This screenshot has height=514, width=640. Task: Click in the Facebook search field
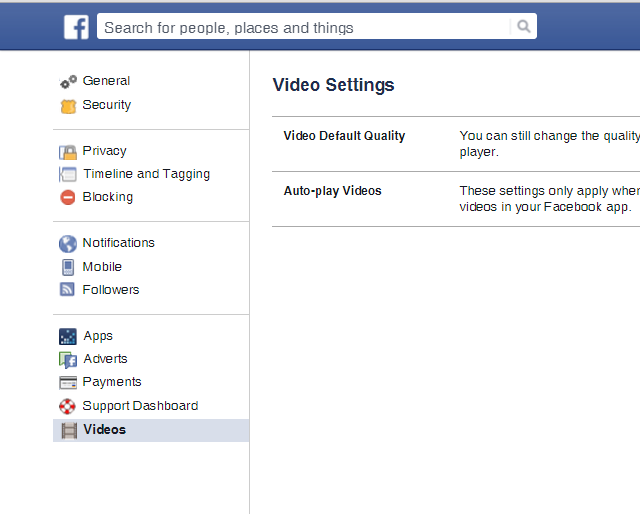(x=300, y=27)
